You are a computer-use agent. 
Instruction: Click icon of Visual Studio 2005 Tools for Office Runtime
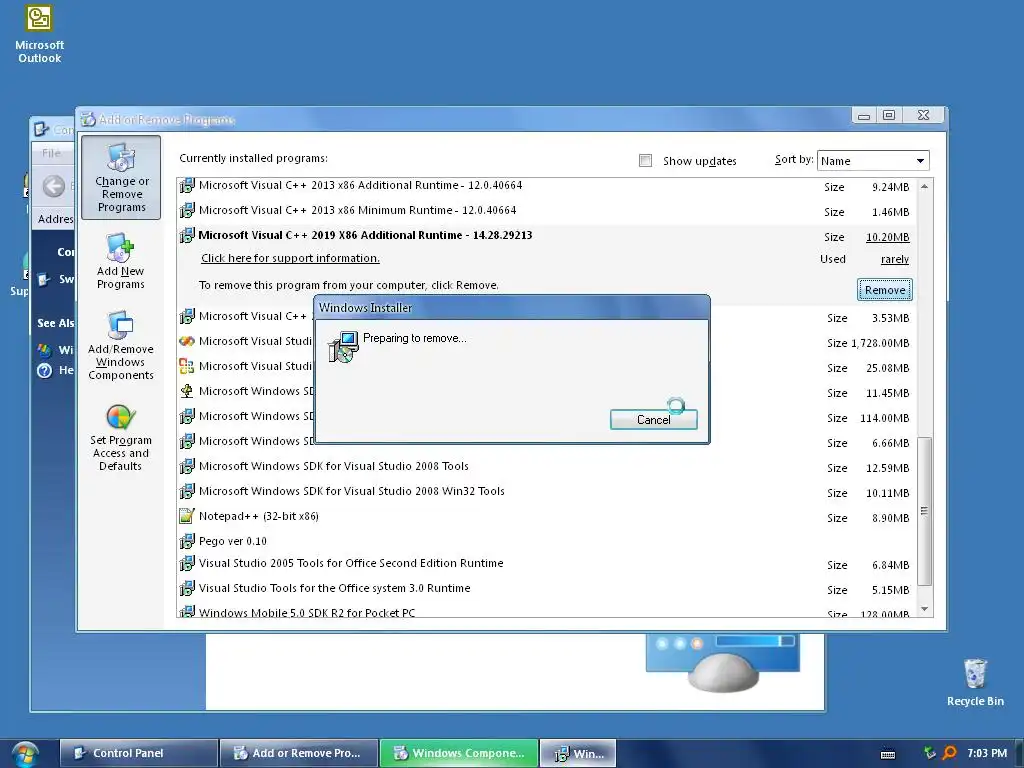pyautogui.click(x=187, y=563)
